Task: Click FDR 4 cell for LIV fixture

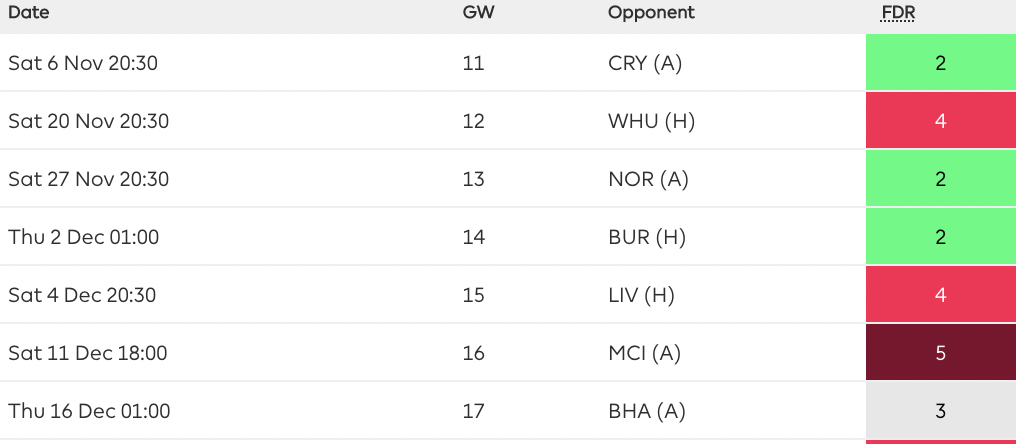Action: point(940,295)
